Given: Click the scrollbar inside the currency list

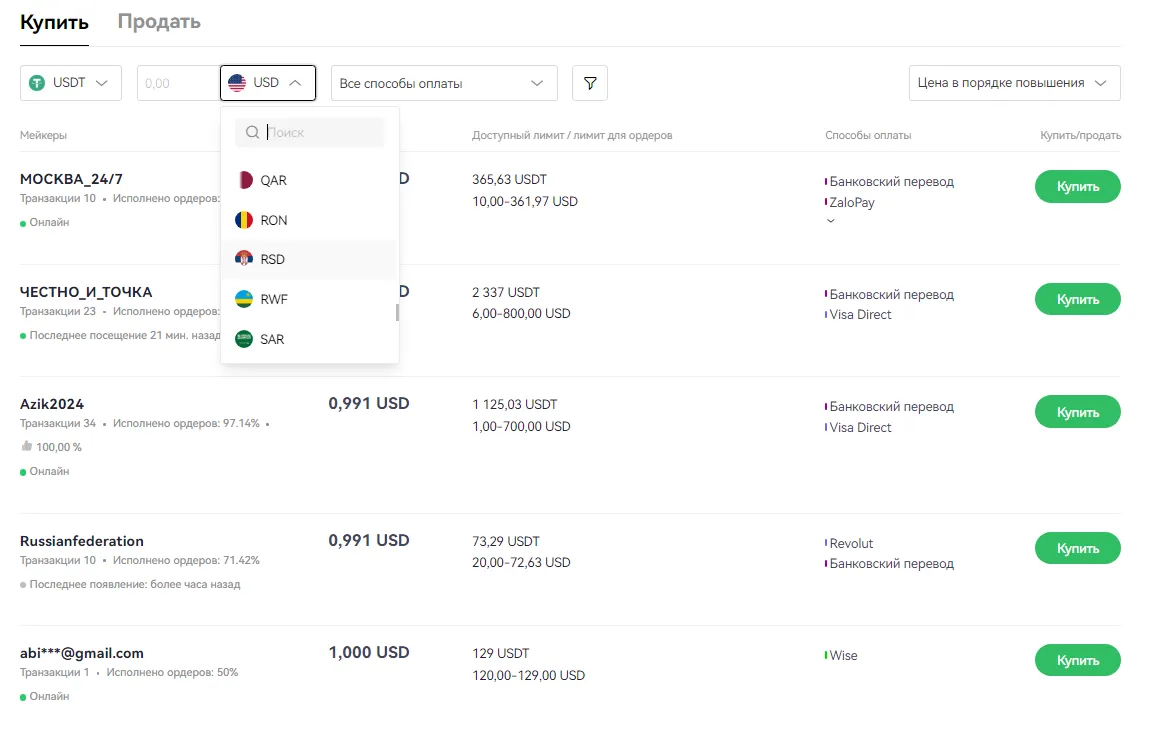Looking at the screenshot, I should point(396,312).
